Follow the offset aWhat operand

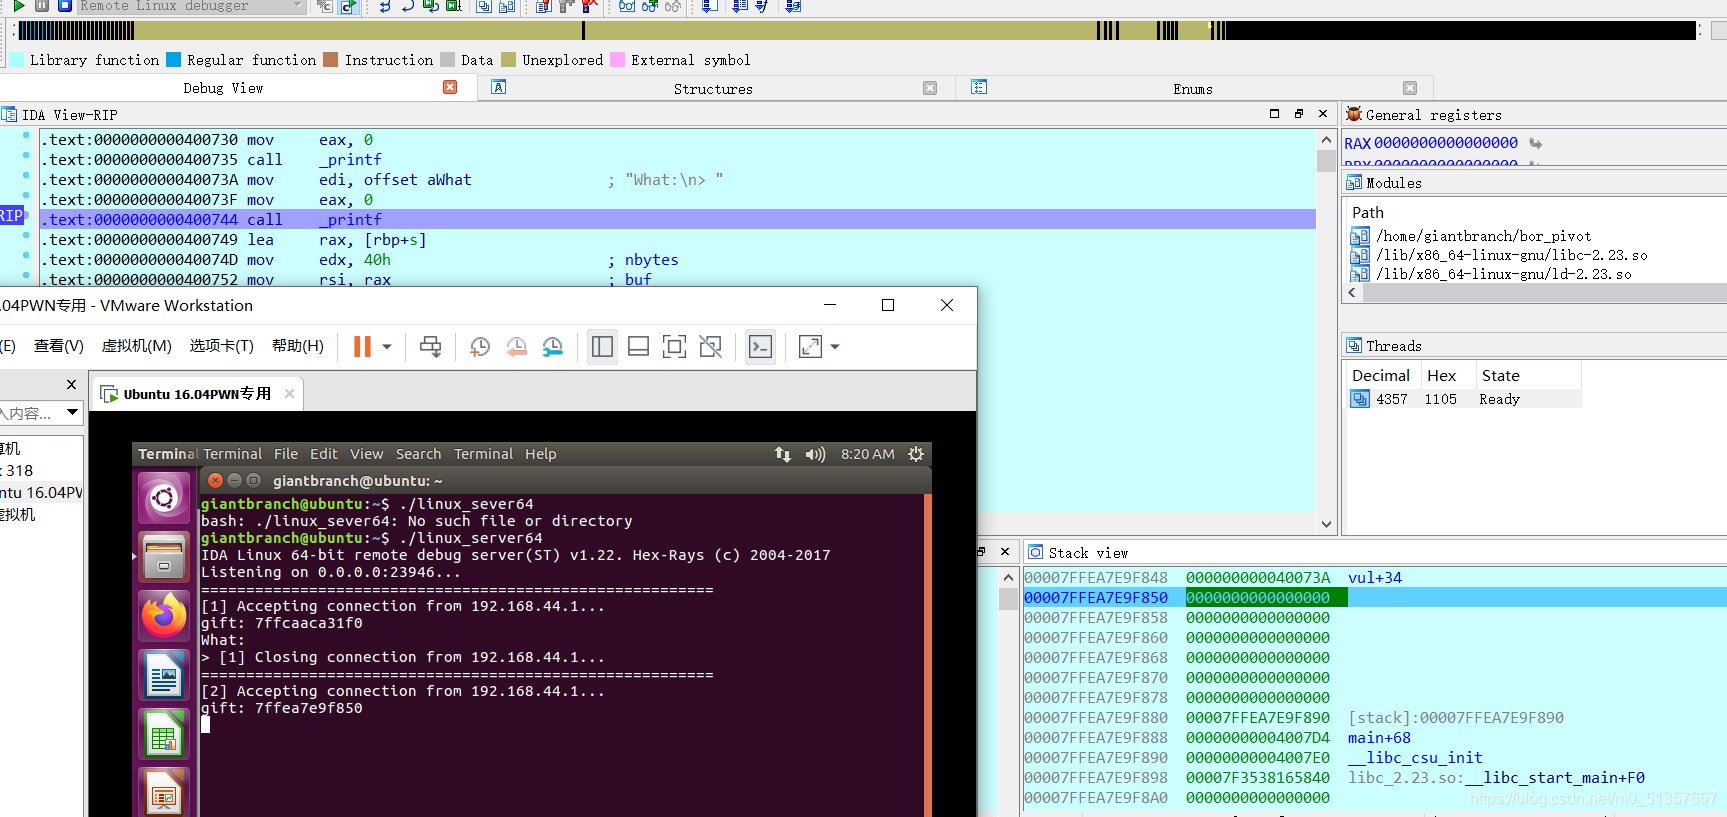click(x=417, y=180)
